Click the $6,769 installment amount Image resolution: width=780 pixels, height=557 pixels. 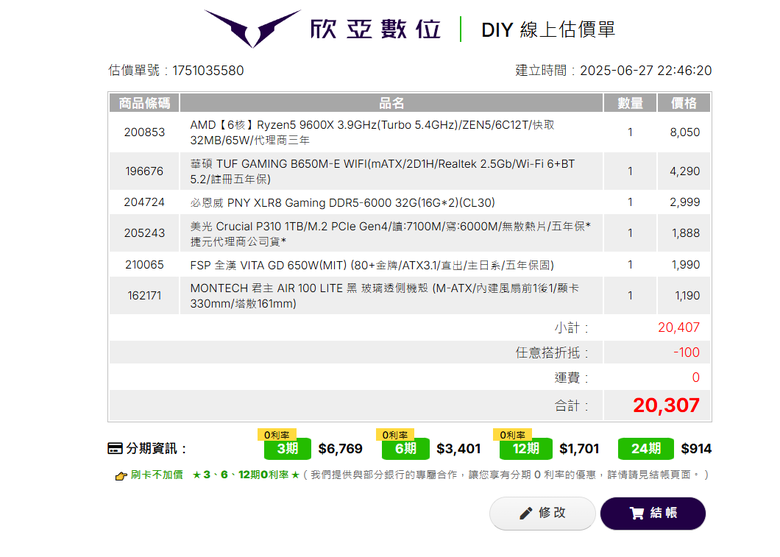pos(340,449)
